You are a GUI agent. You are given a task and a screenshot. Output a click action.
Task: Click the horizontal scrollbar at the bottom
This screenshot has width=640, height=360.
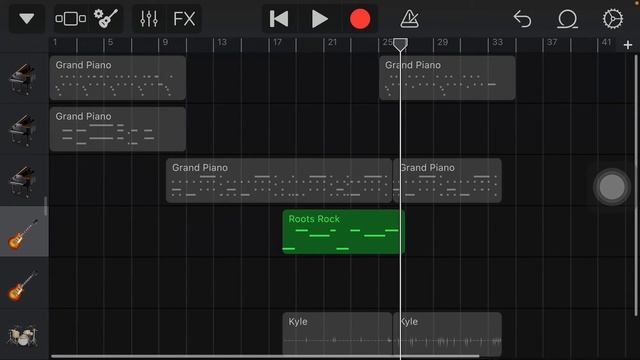pyautogui.click(x=265, y=356)
